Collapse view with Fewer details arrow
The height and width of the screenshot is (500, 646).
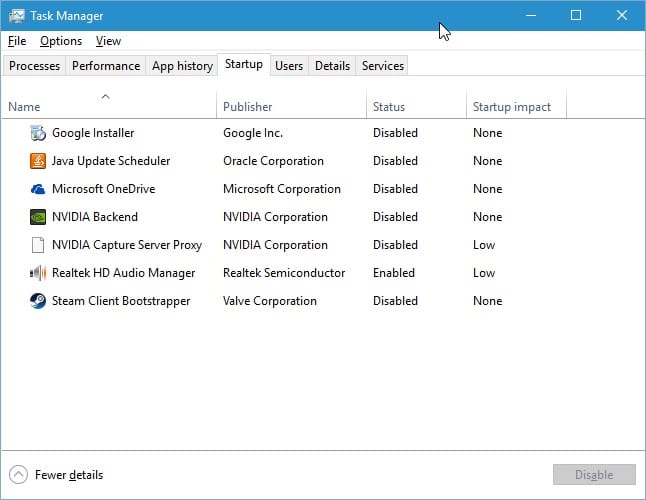click(18, 475)
